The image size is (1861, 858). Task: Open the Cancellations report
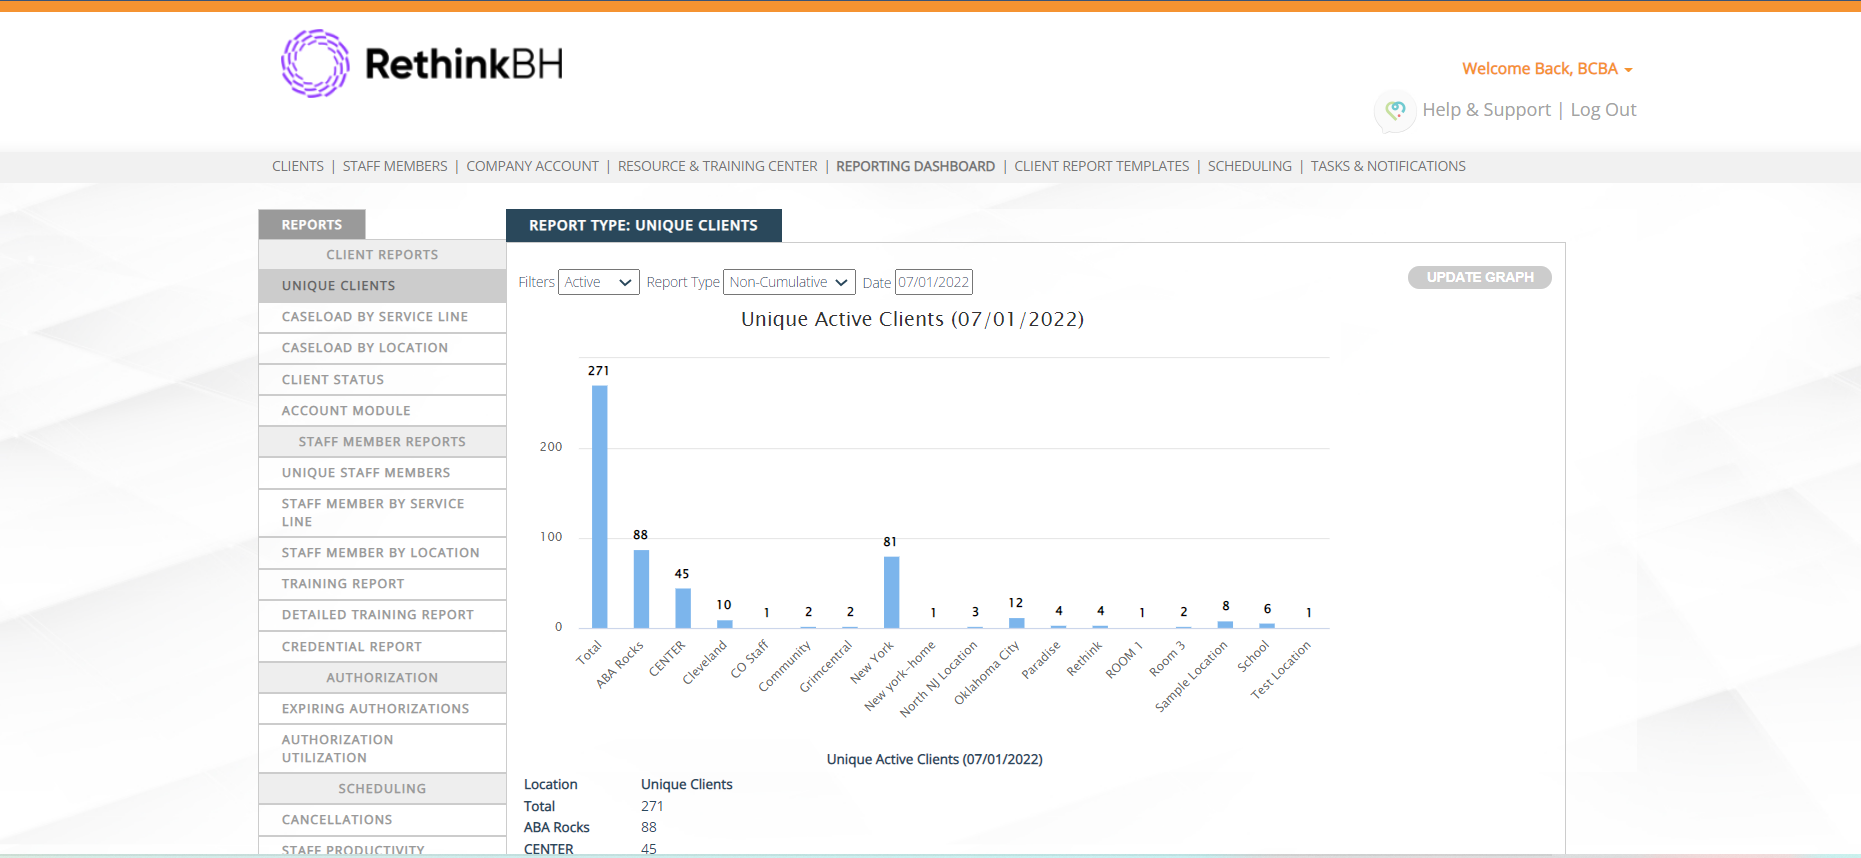click(382, 820)
